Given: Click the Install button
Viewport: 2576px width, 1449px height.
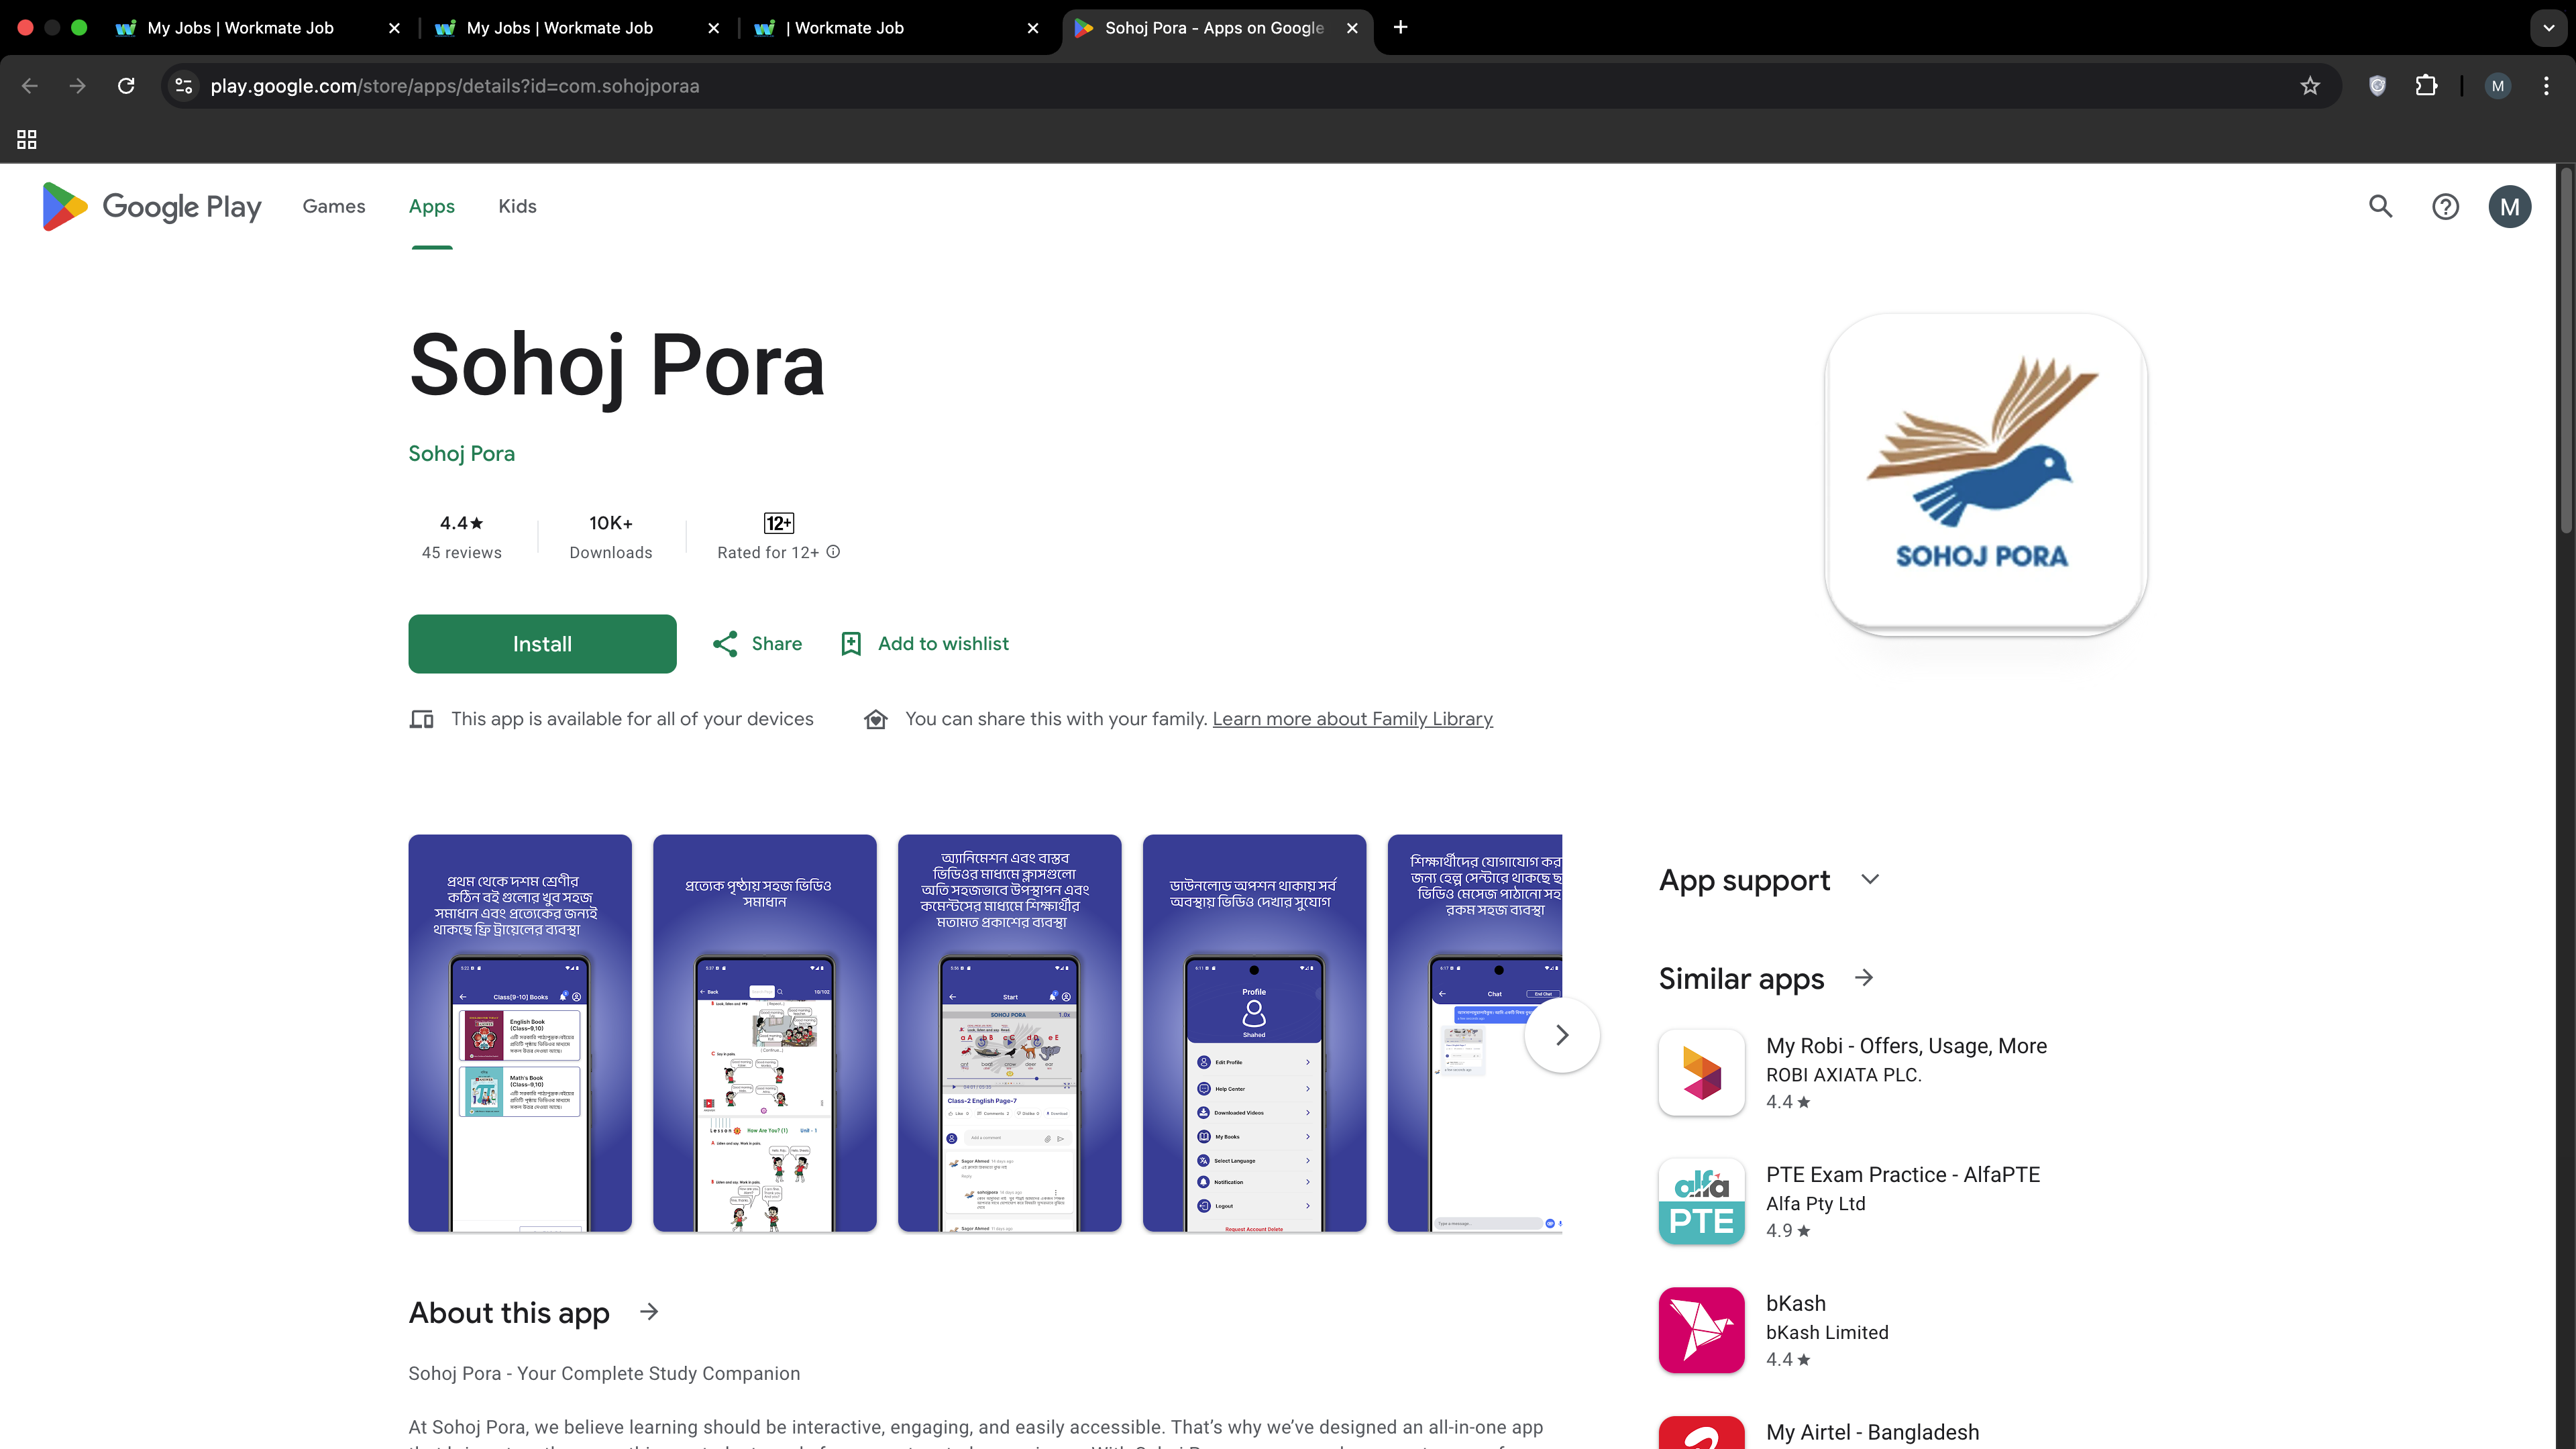Looking at the screenshot, I should [542, 644].
